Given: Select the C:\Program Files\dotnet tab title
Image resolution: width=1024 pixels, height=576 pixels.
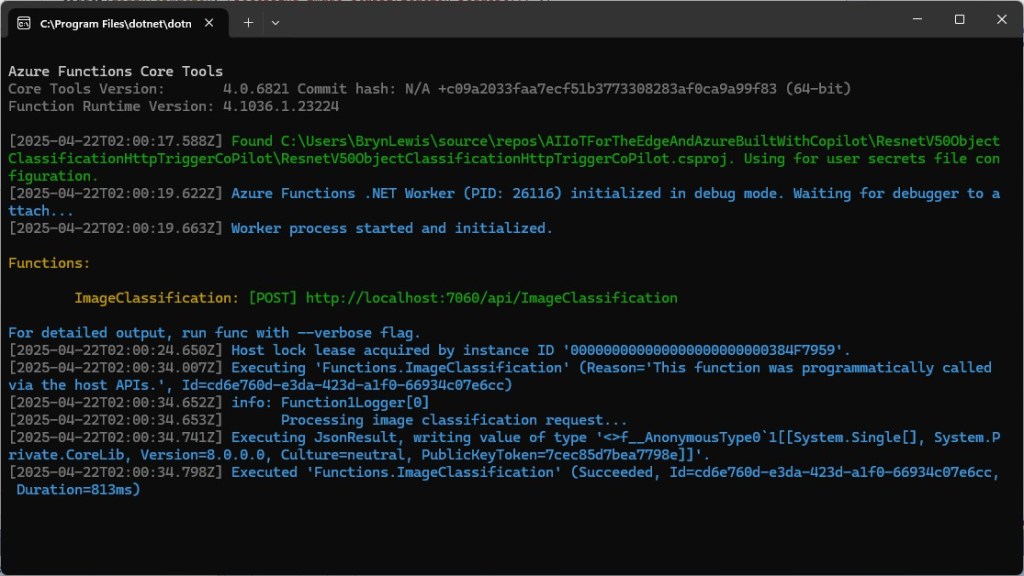Looking at the screenshot, I should coord(110,23).
